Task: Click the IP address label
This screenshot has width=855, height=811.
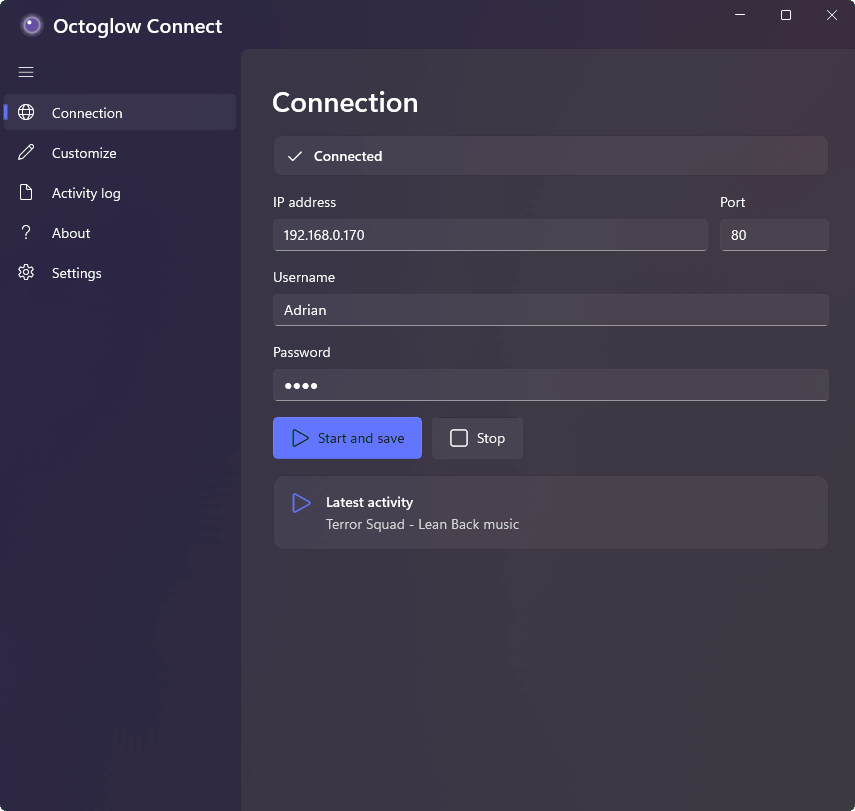Action: click(x=304, y=202)
